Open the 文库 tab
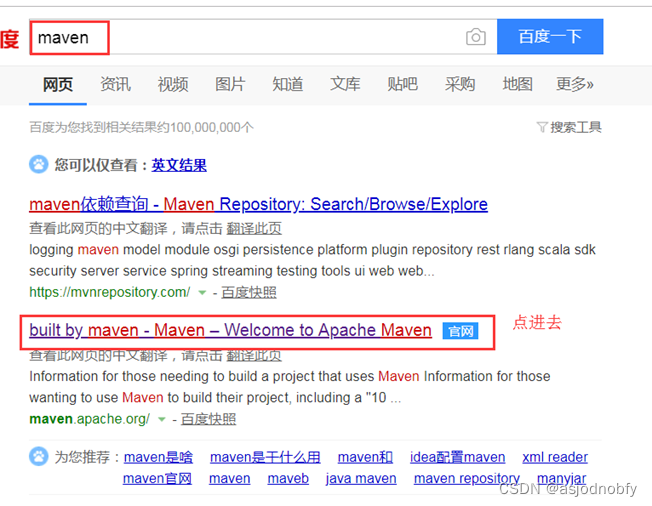This screenshot has width=652, height=506. click(x=345, y=84)
